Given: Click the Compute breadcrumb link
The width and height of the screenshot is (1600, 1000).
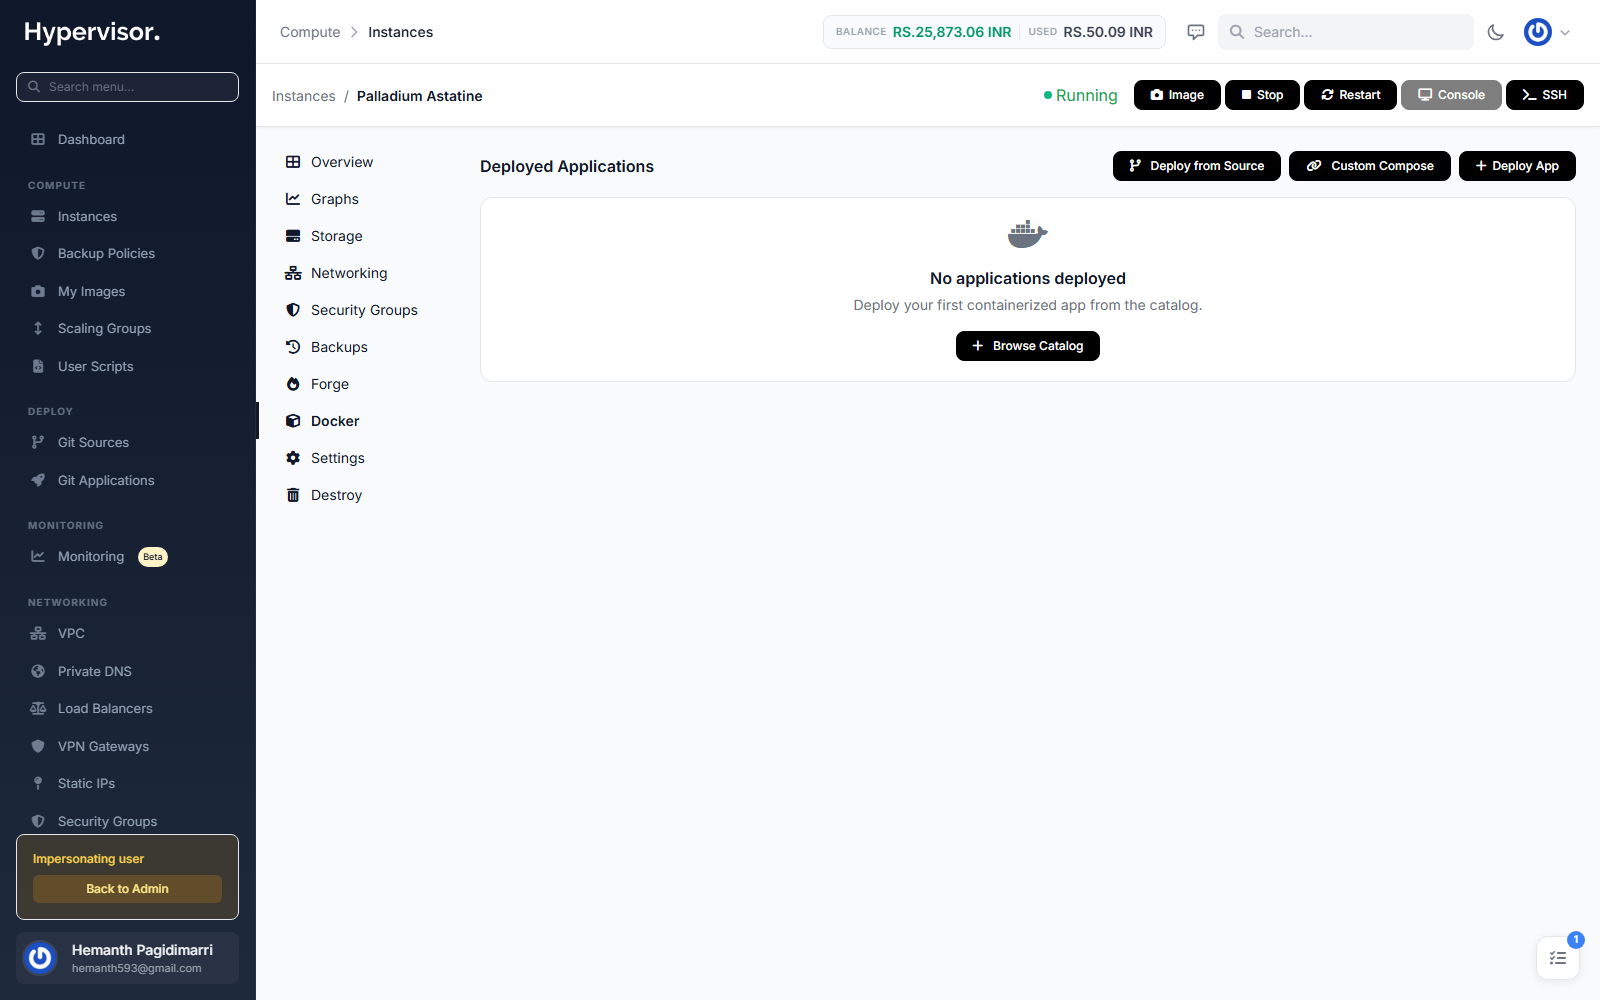Looking at the screenshot, I should pos(310,32).
